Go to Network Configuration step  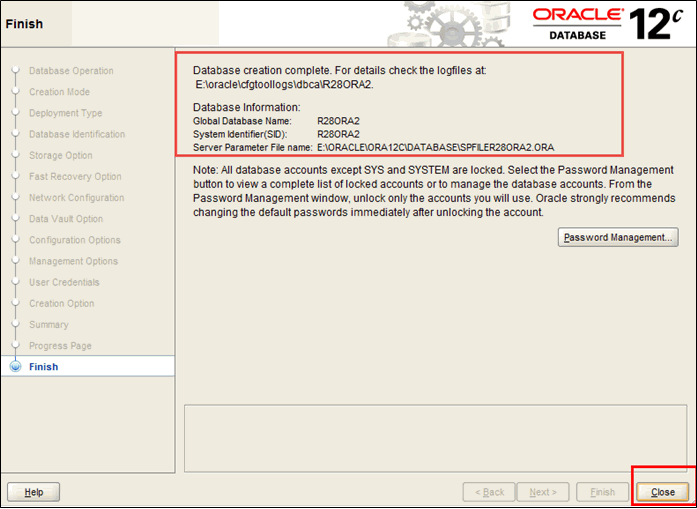click(75, 198)
